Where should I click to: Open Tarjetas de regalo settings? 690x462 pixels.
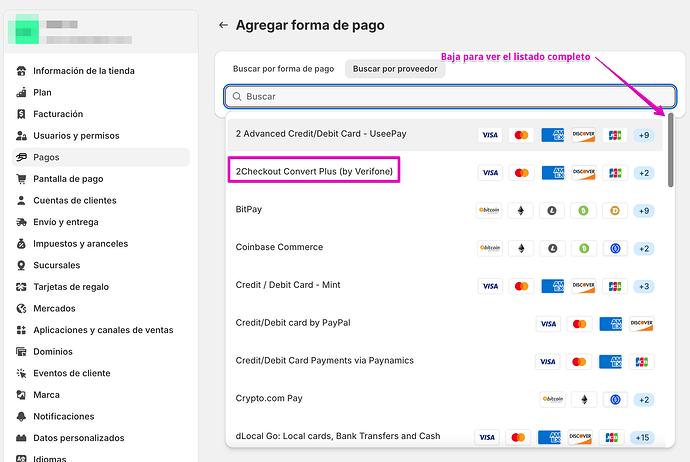click(71, 287)
